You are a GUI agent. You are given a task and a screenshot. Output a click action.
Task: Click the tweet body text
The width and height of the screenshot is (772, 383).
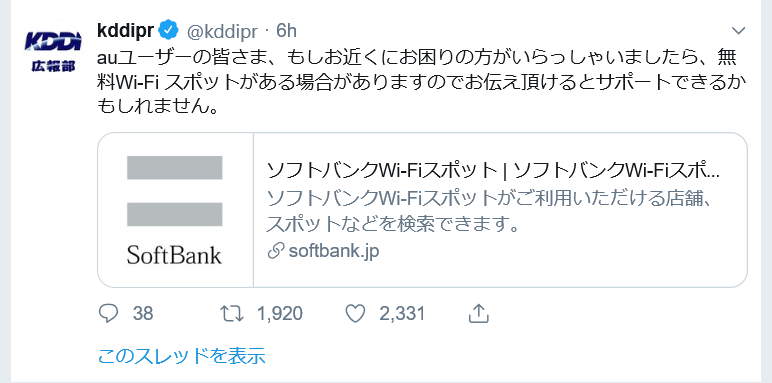point(417,82)
